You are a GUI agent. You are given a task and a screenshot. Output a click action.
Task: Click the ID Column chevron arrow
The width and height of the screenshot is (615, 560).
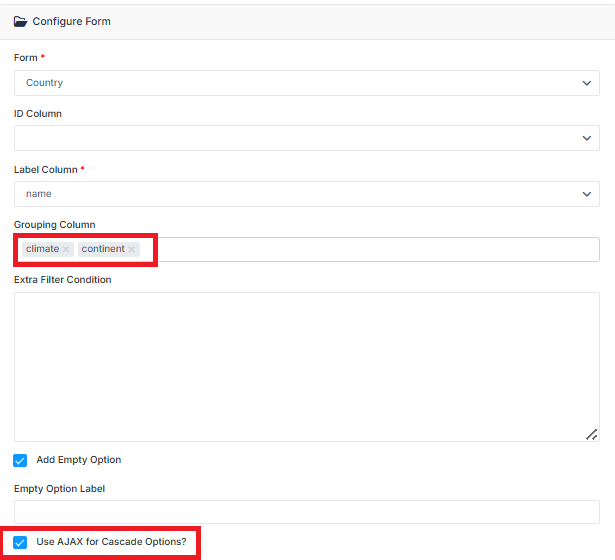[x=586, y=138]
